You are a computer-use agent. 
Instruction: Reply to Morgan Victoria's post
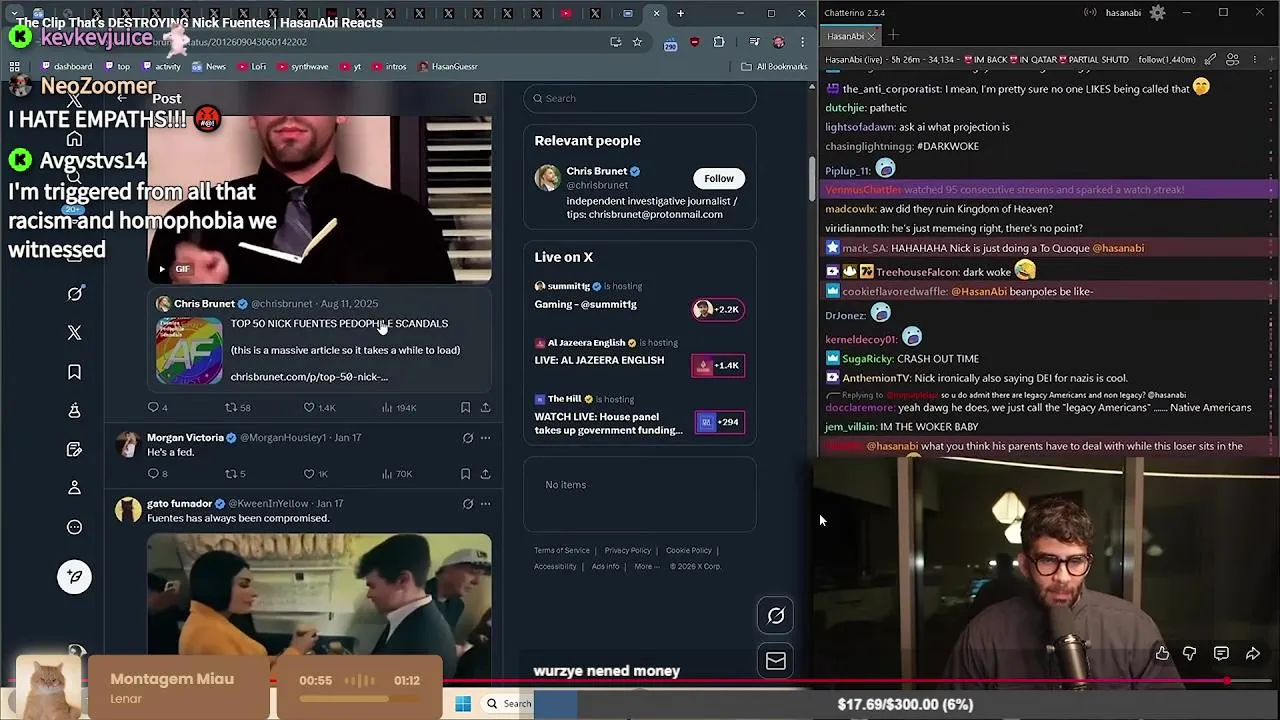[157, 474]
